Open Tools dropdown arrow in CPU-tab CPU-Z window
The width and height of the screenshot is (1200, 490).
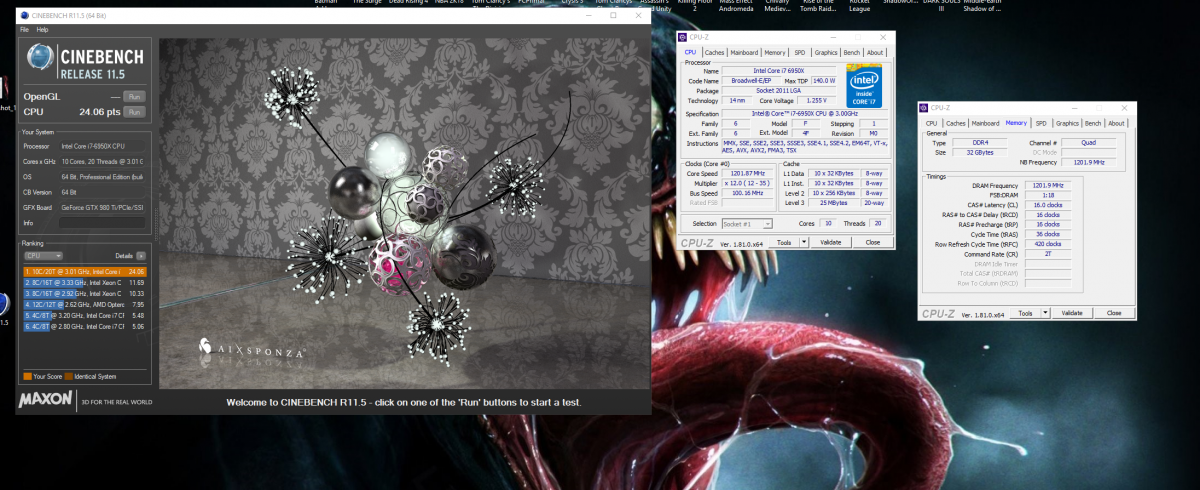coord(802,242)
